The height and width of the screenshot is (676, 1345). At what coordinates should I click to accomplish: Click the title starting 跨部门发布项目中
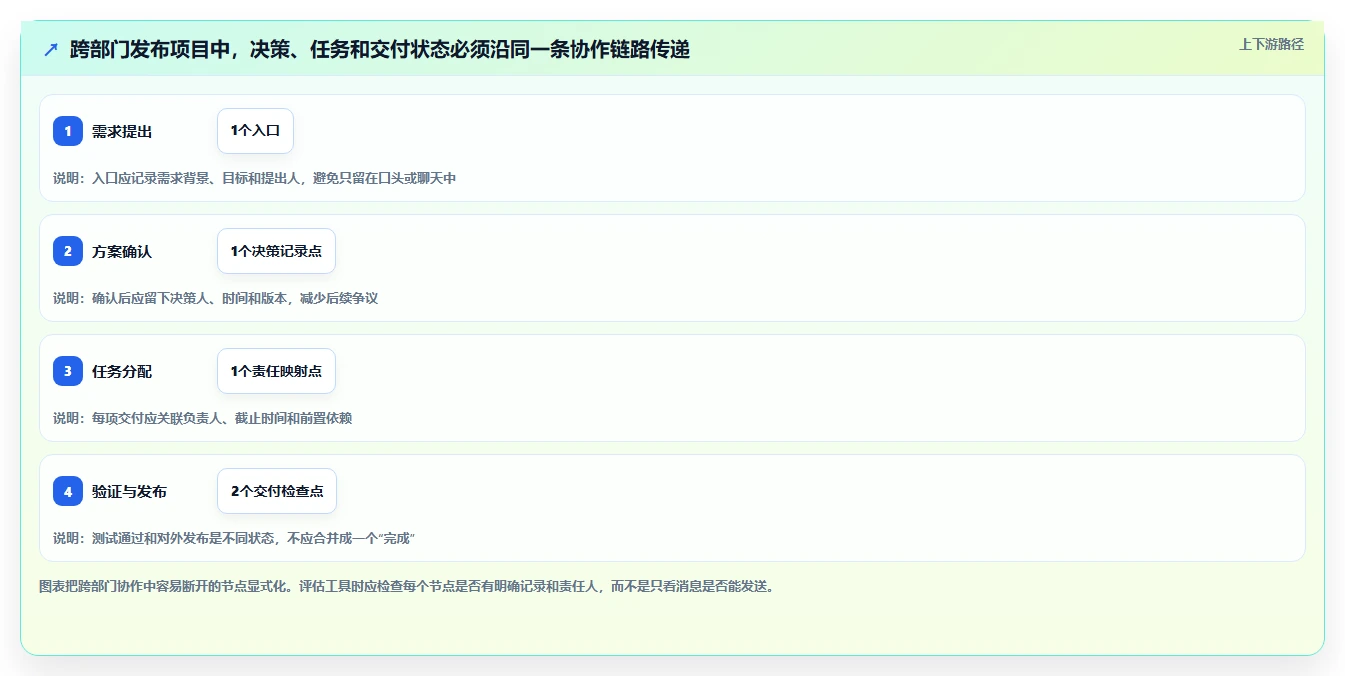coord(380,49)
